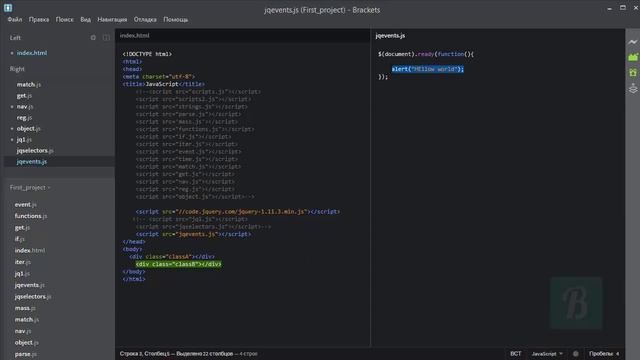Open get.js in project tree

(22, 227)
